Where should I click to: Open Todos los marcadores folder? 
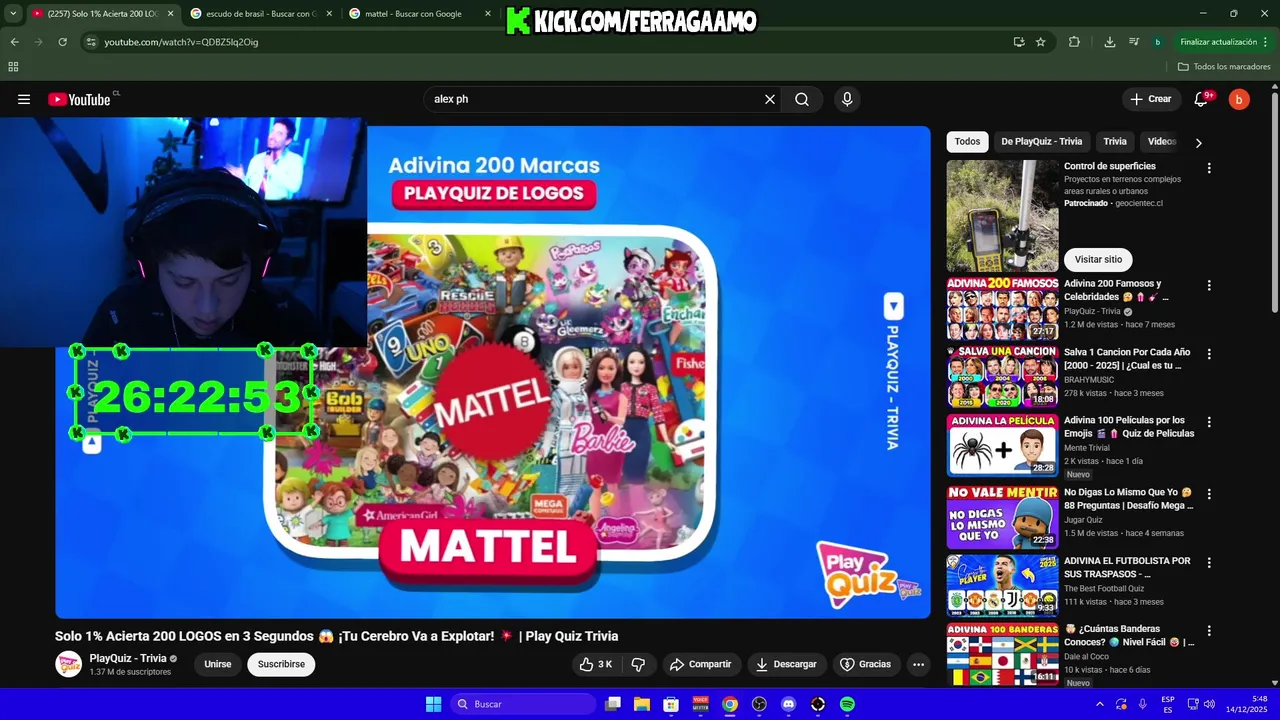coord(1224,67)
